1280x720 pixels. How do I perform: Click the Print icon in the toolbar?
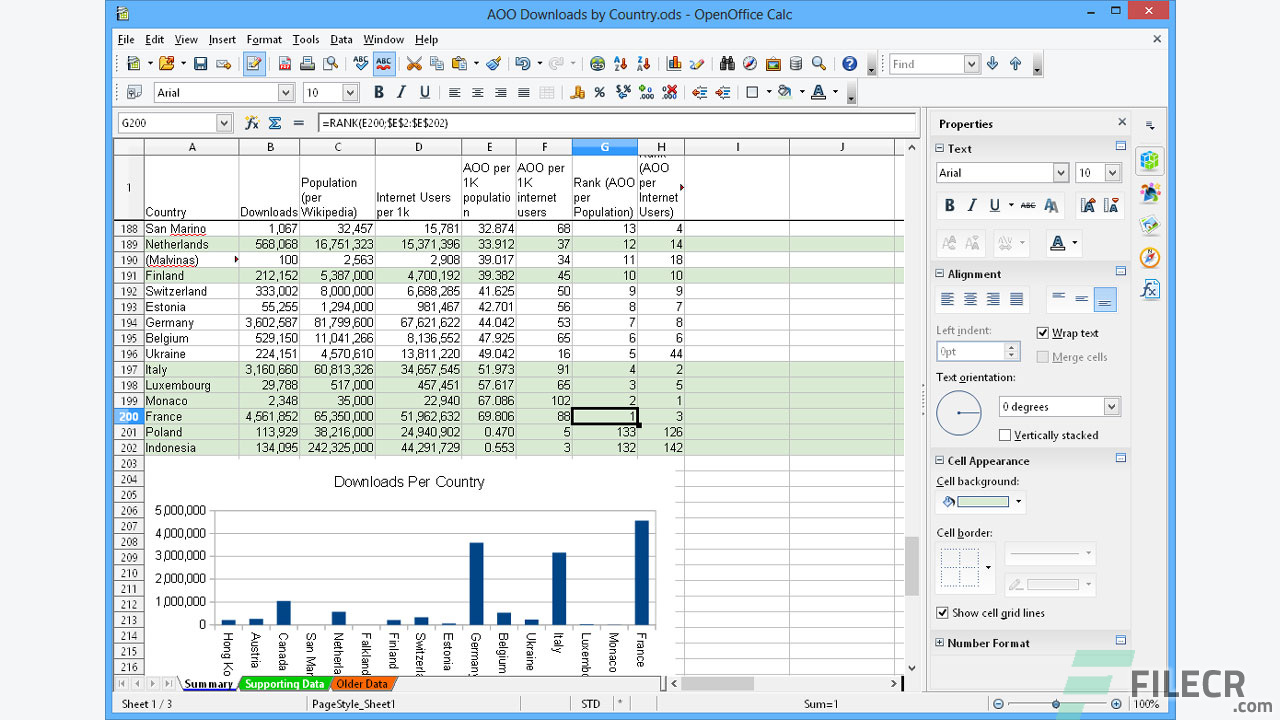click(307, 64)
